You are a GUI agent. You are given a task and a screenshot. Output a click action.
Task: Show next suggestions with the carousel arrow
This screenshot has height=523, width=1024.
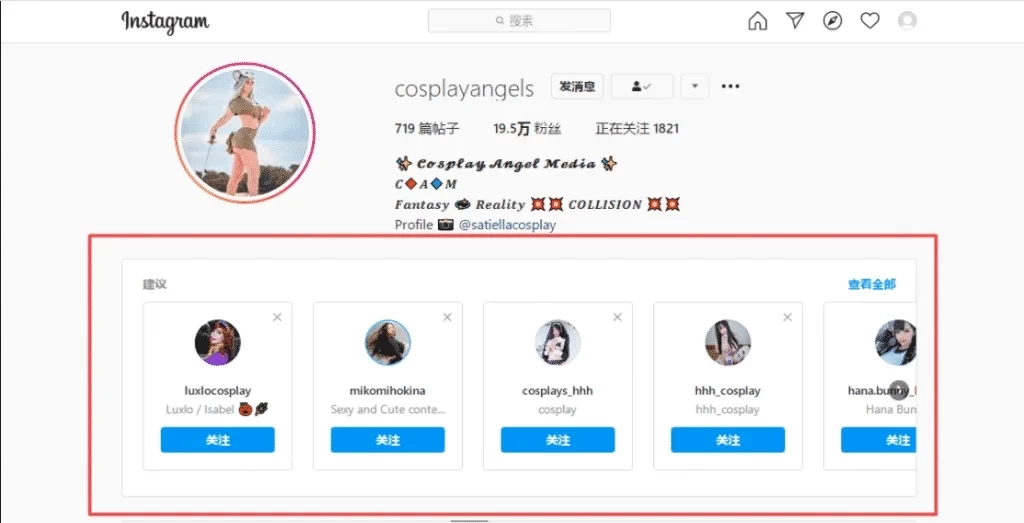coord(899,390)
